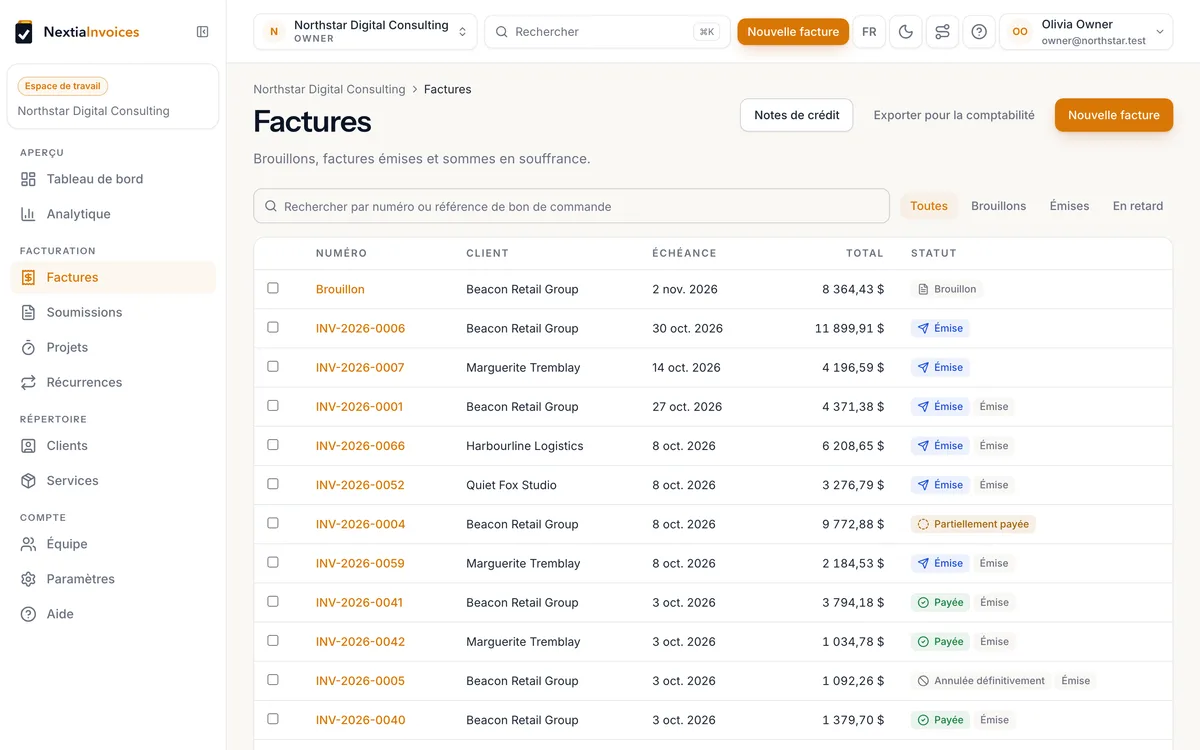Viewport: 1200px width, 750px height.
Task: Tick the checkbox for INV-2026-0006
Action: [x=273, y=327]
